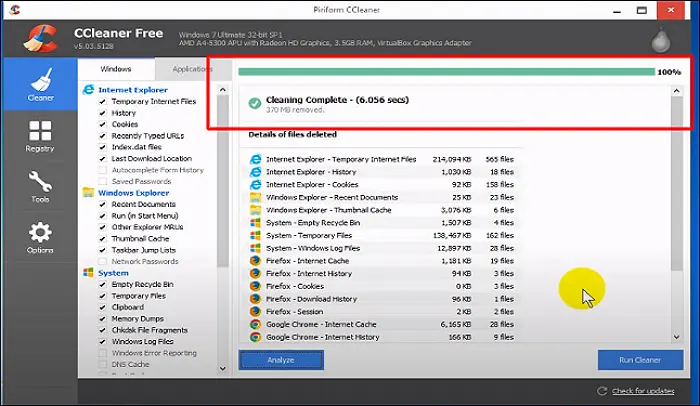Click the Internet Explorer group icon
This screenshot has height=406, width=700.
(x=88, y=90)
